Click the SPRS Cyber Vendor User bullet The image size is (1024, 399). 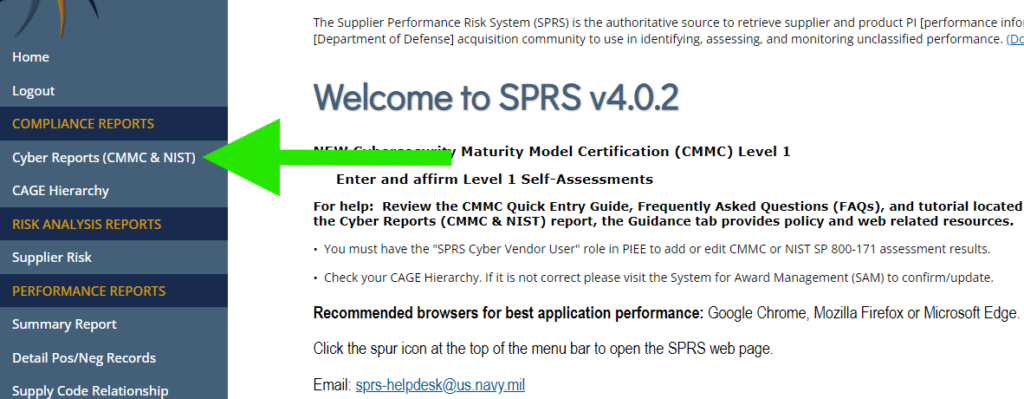coord(657,249)
